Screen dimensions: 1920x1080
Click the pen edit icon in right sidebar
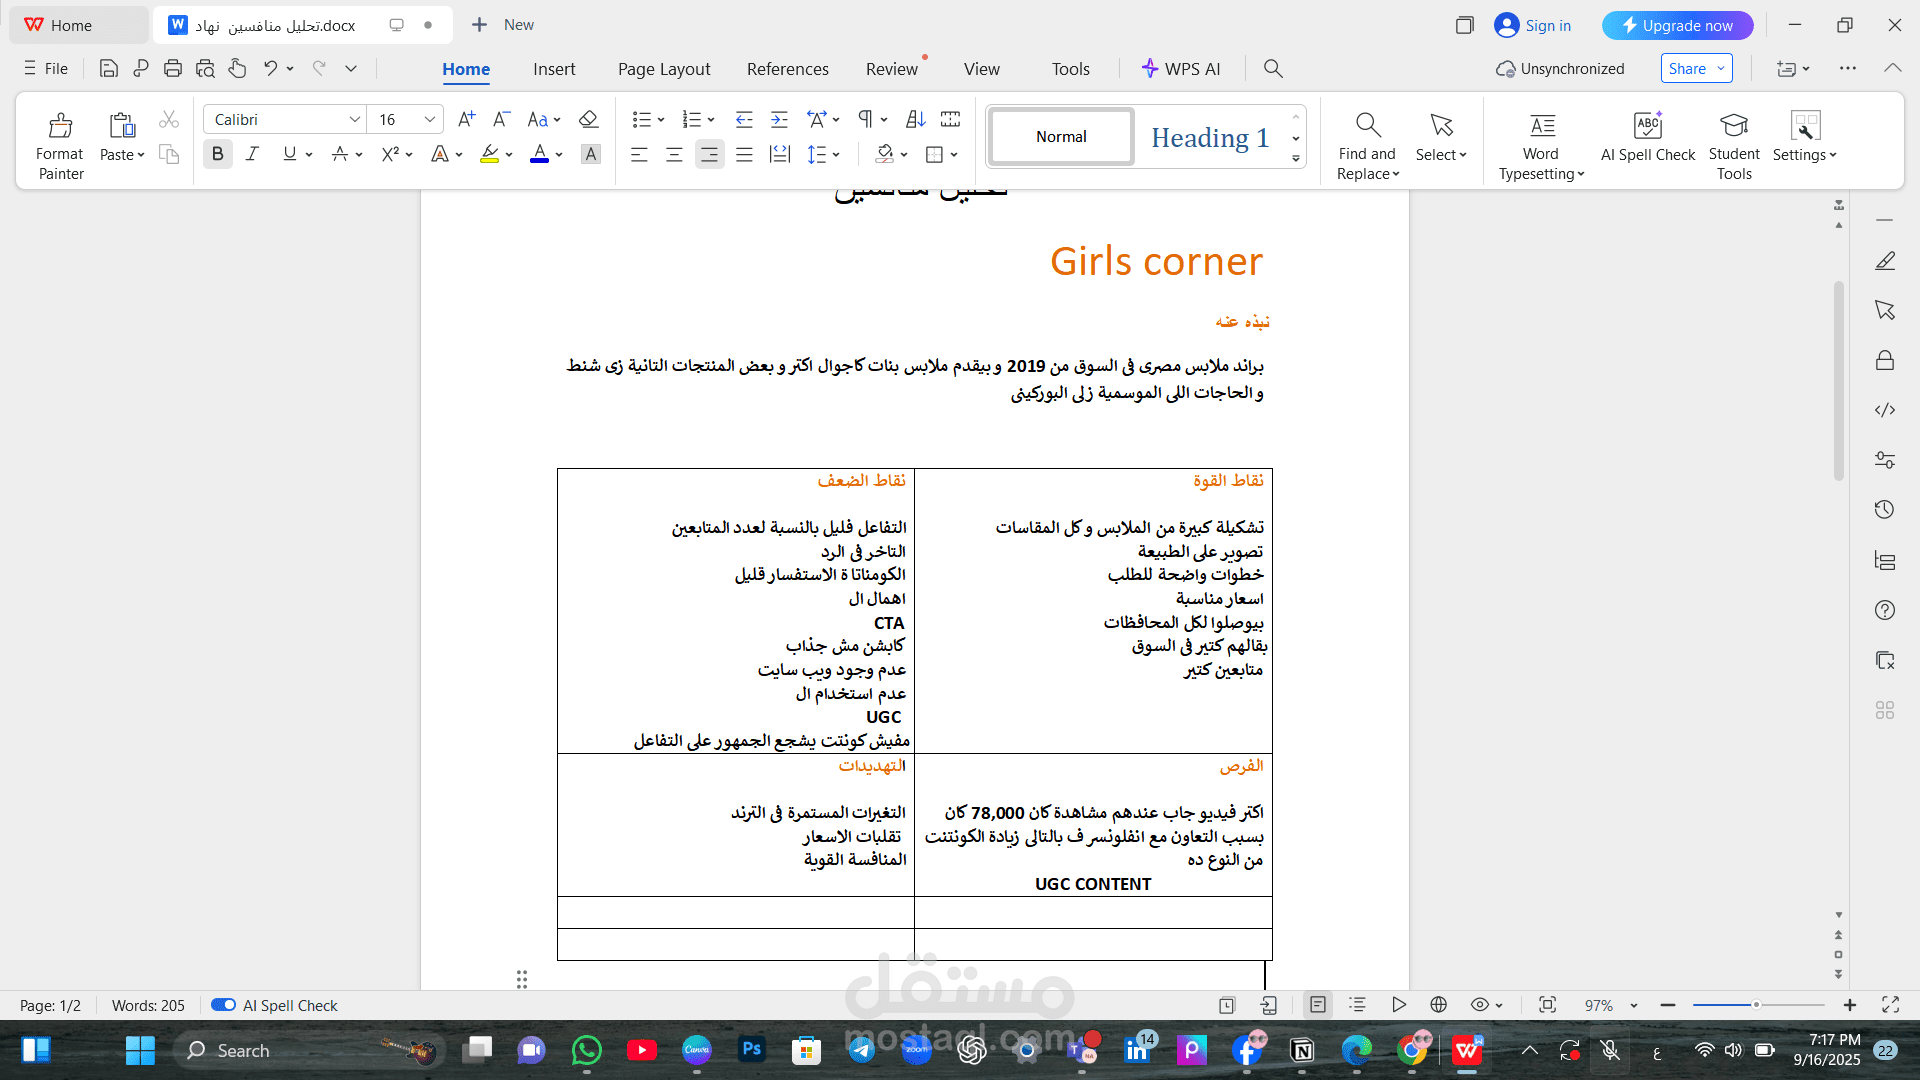pos(1885,260)
